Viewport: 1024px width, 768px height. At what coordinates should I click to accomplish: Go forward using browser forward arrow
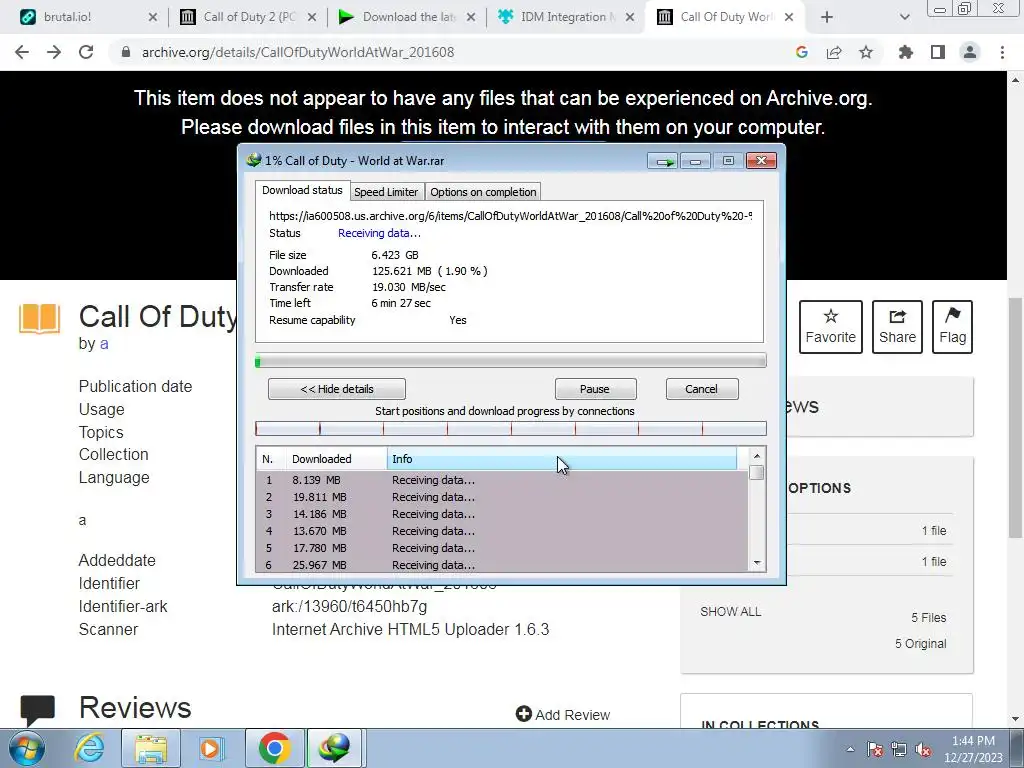click(x=54, y=52)
